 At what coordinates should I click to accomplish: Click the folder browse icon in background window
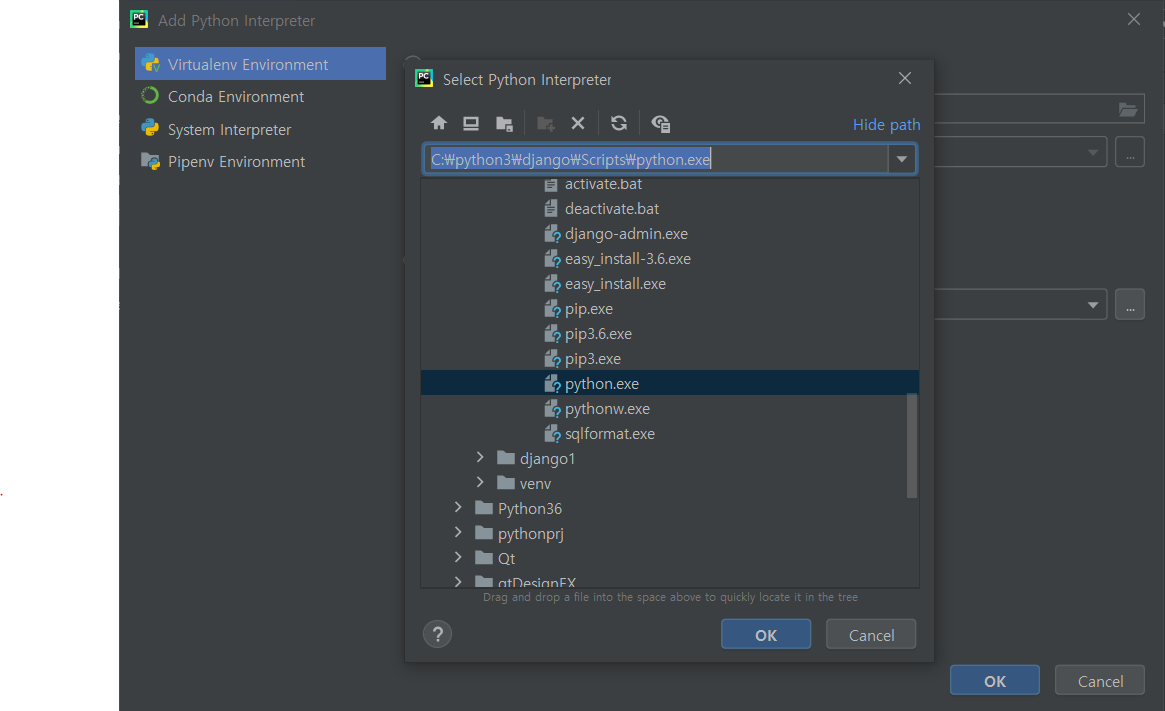[1128, 110]
